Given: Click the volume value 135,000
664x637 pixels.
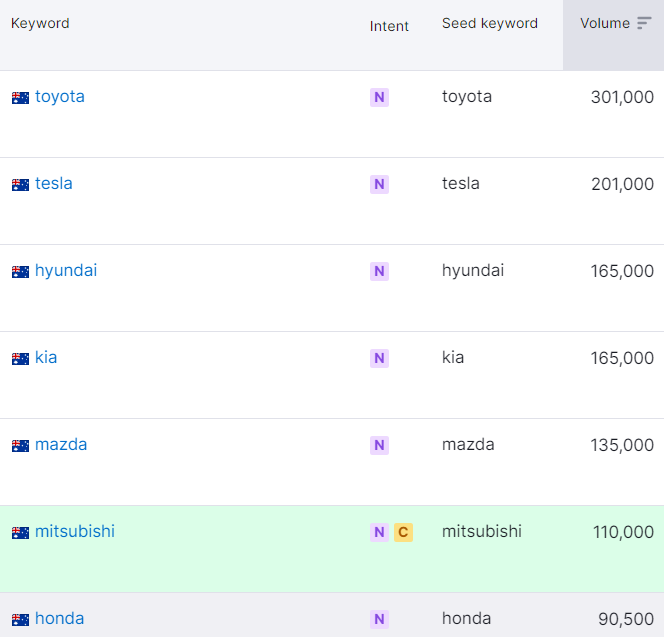Looking at the screenshot, I should pyautogui.click(x=622, y=445).
